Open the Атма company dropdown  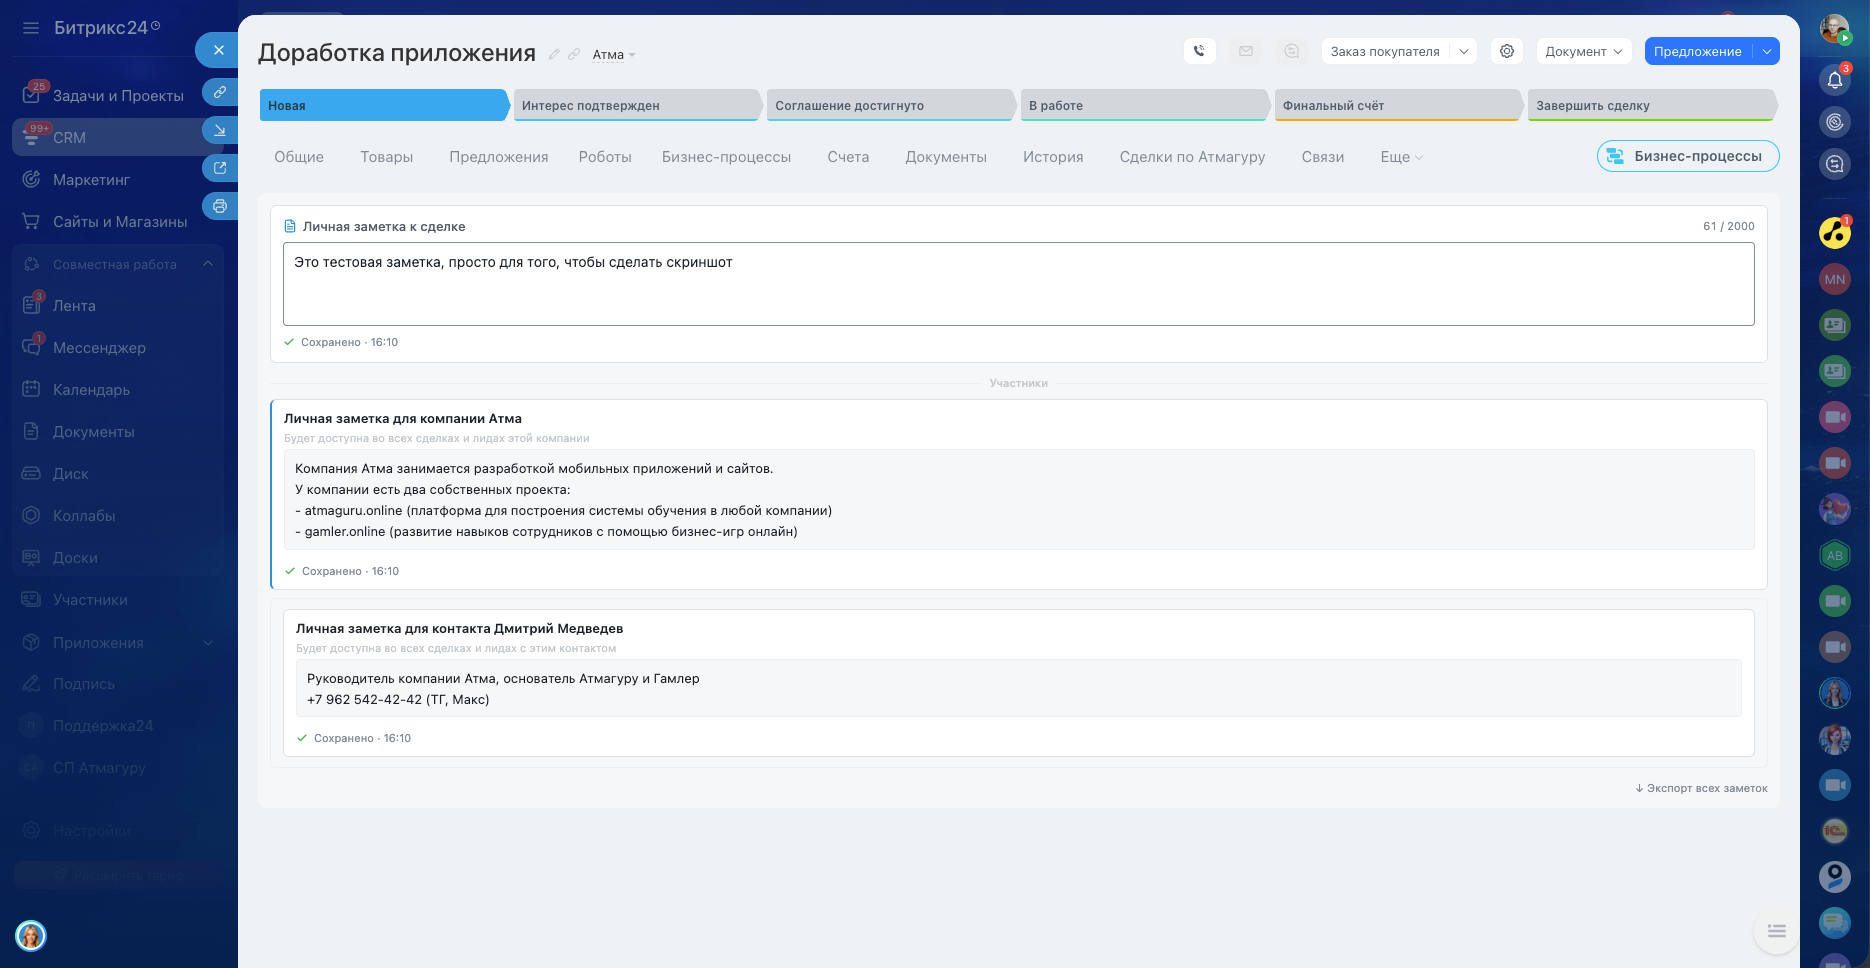(x=613, y=55)
